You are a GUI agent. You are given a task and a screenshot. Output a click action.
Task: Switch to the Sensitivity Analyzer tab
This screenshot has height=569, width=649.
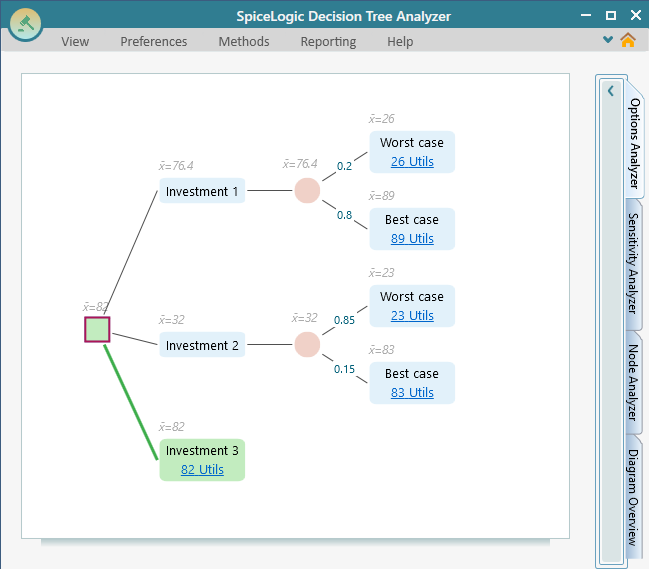634,263
